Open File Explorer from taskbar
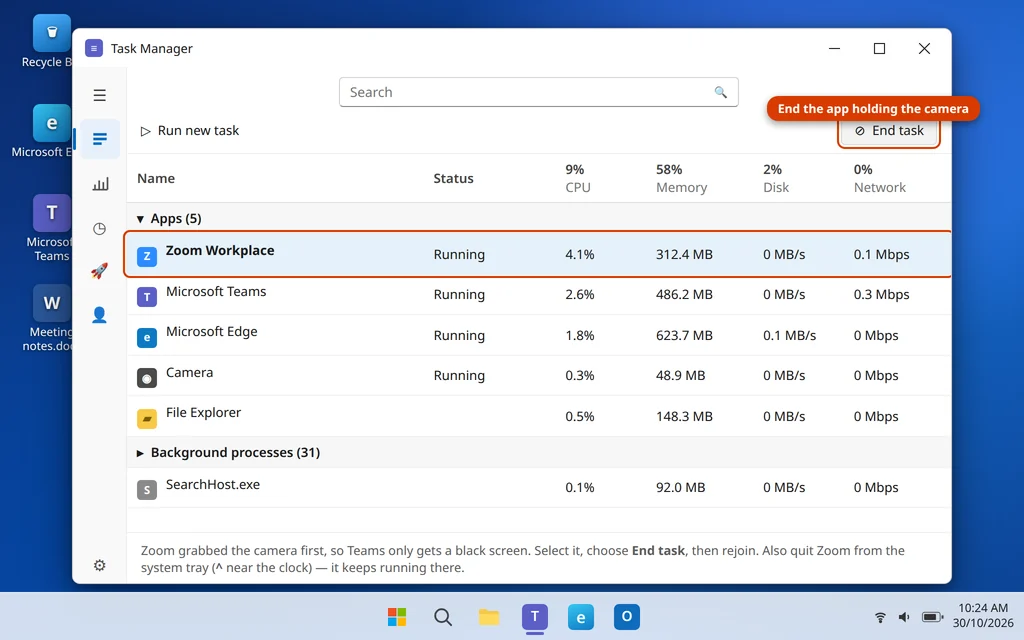 488,616
